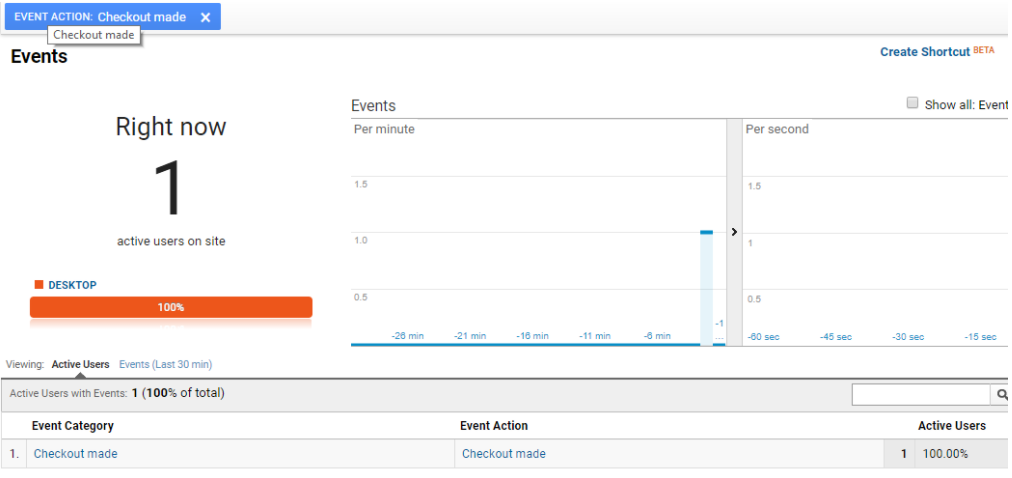The image size is (1012, 478).
Task: Click the Per minute chart label
Action: tap(384, 129)
